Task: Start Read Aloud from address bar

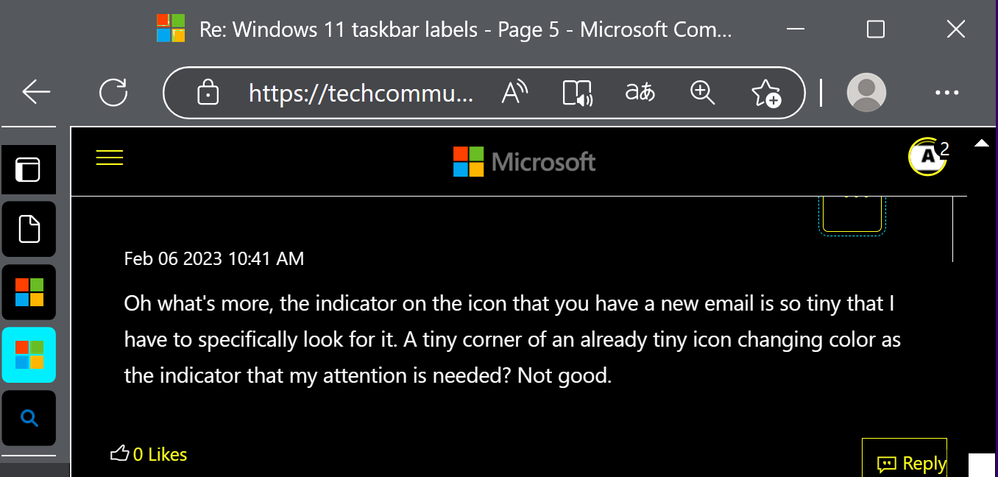Action: (515, 93)
